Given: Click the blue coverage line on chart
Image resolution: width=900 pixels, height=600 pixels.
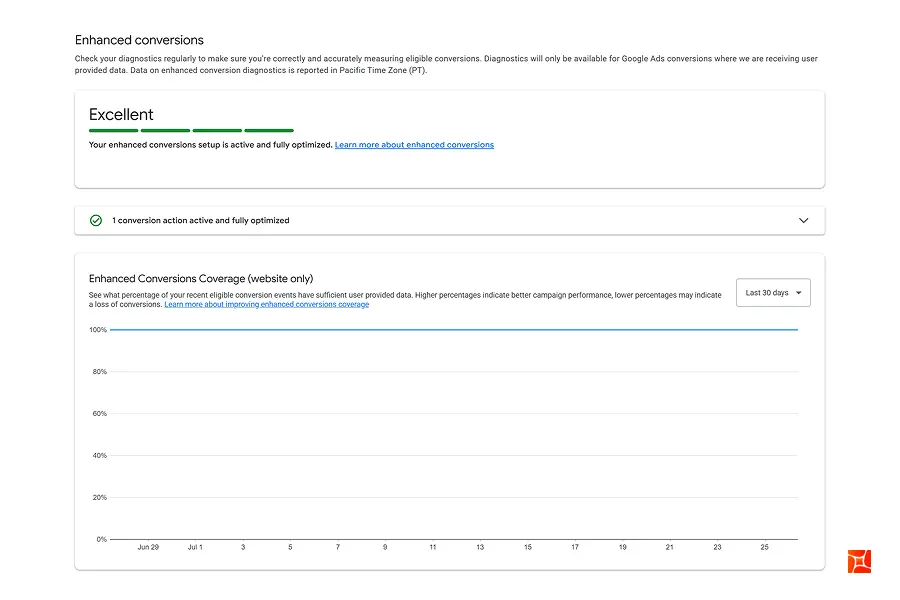Looking at the screenshot, I should 453,330.
